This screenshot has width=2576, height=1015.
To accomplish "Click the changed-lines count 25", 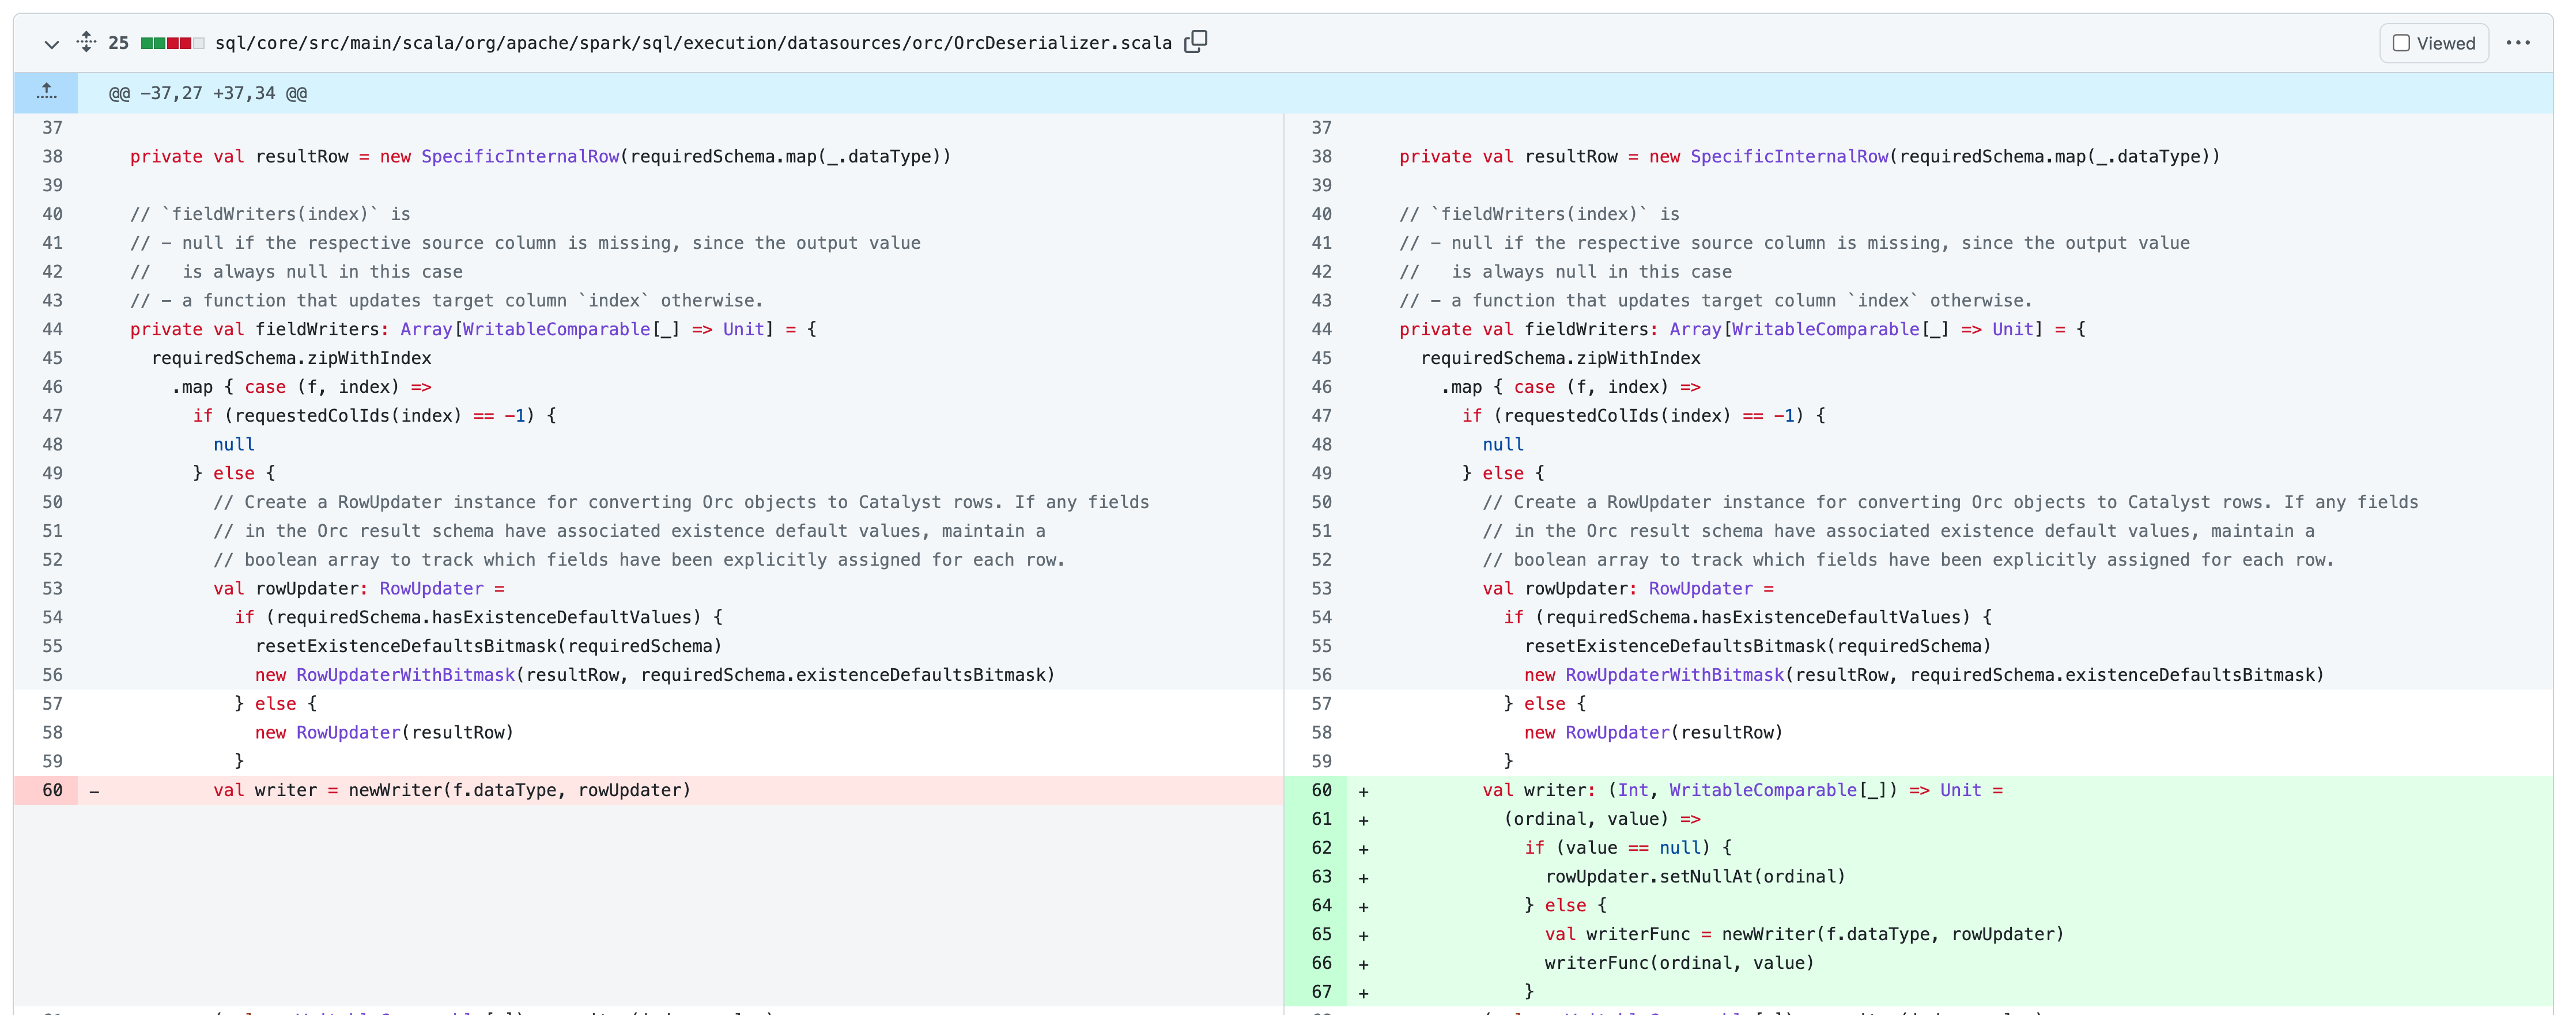I will (118, 43).
